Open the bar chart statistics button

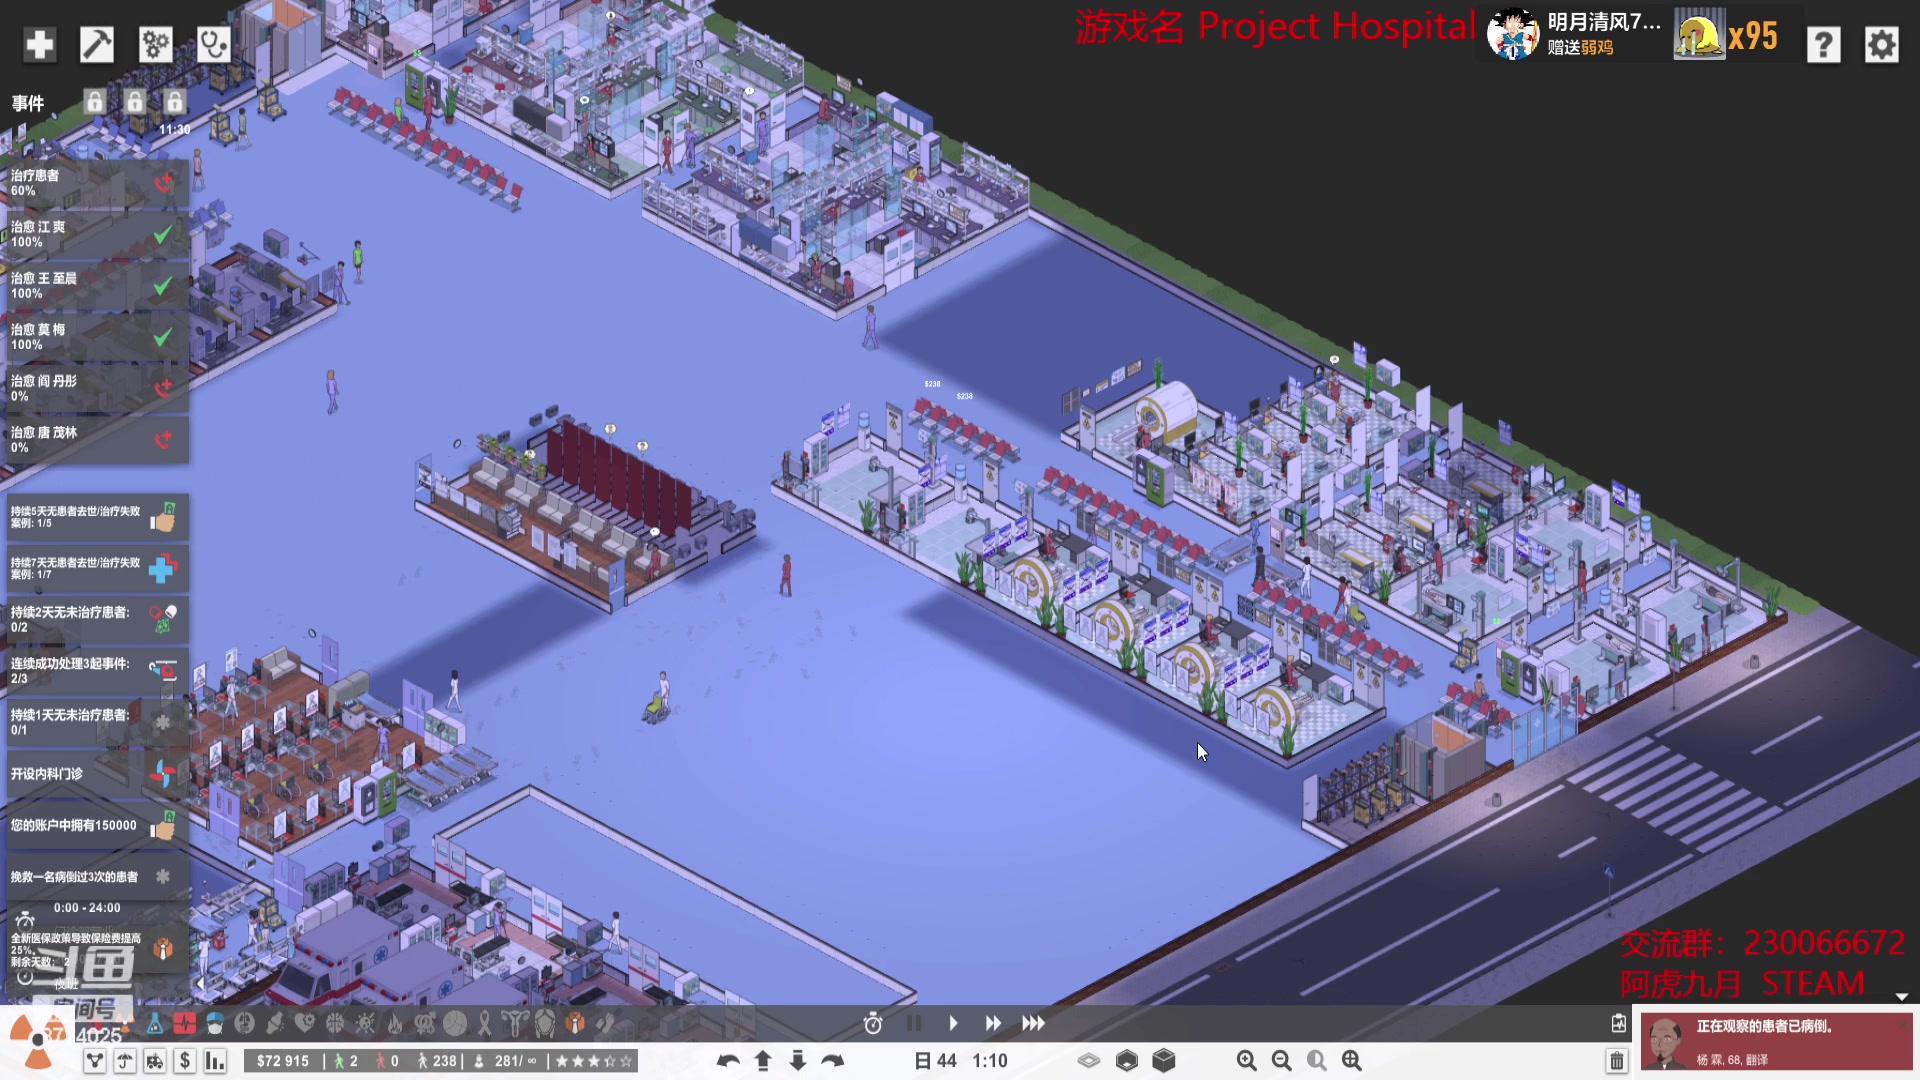(215, 1061)
